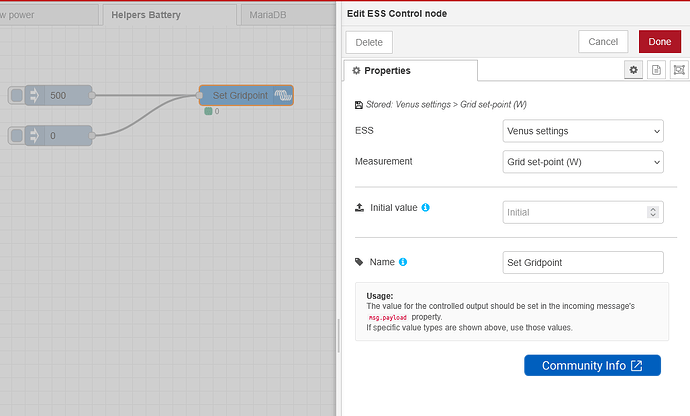Open node settings gear icon
This screenshot has height=416, width=690.
(x=633, y=70)
